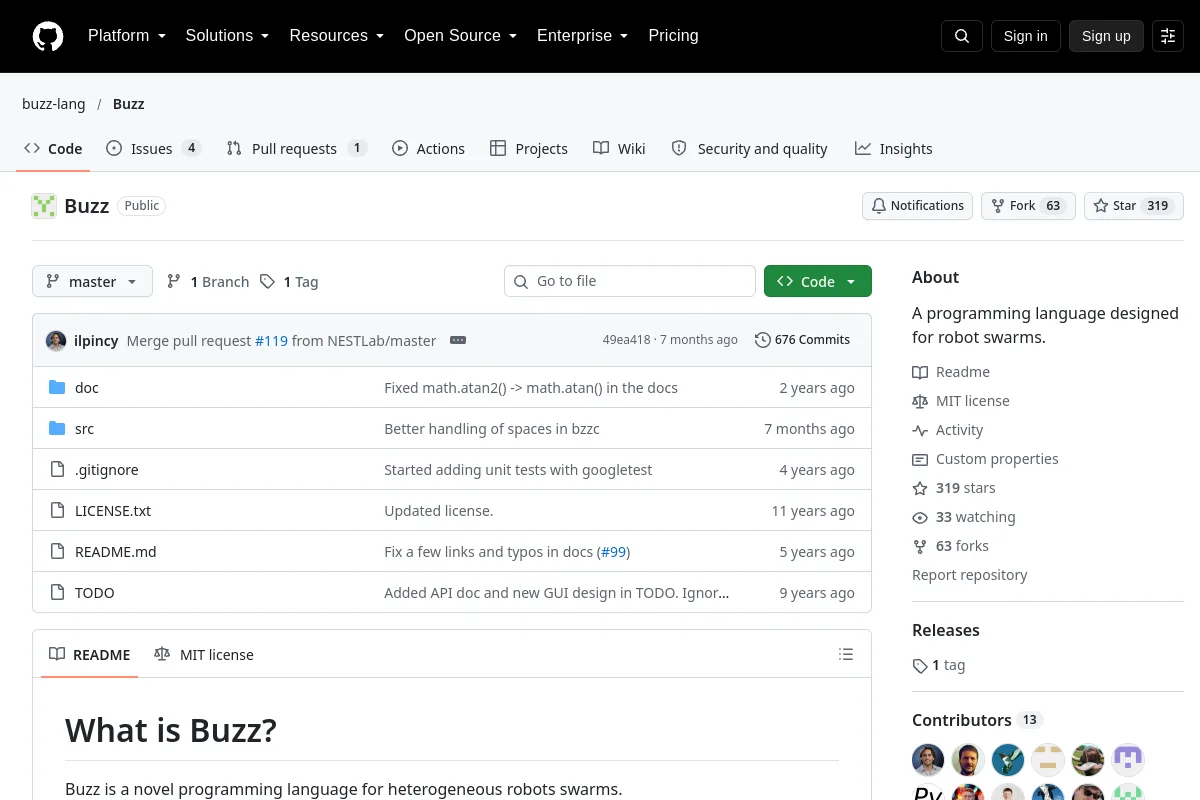View the 319 stars link
The width and height of the screenshot is (1200, 800).
tap(954, 488)
